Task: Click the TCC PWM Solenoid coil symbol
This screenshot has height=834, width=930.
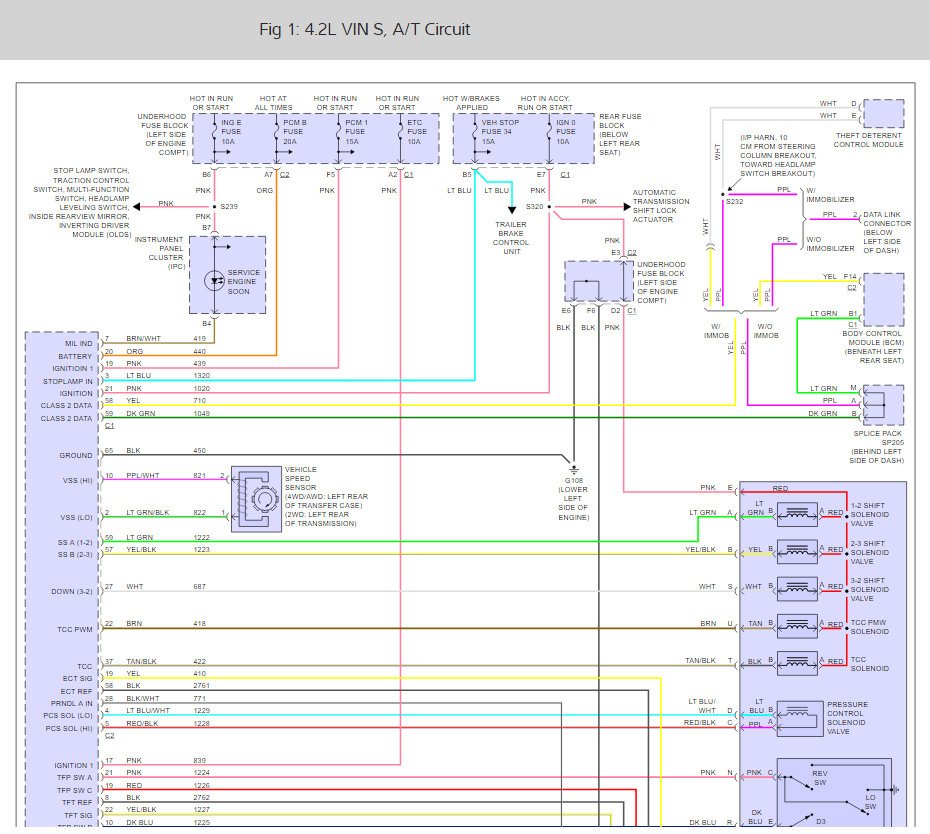Action: pyautogui.click(x=797, y=625)
